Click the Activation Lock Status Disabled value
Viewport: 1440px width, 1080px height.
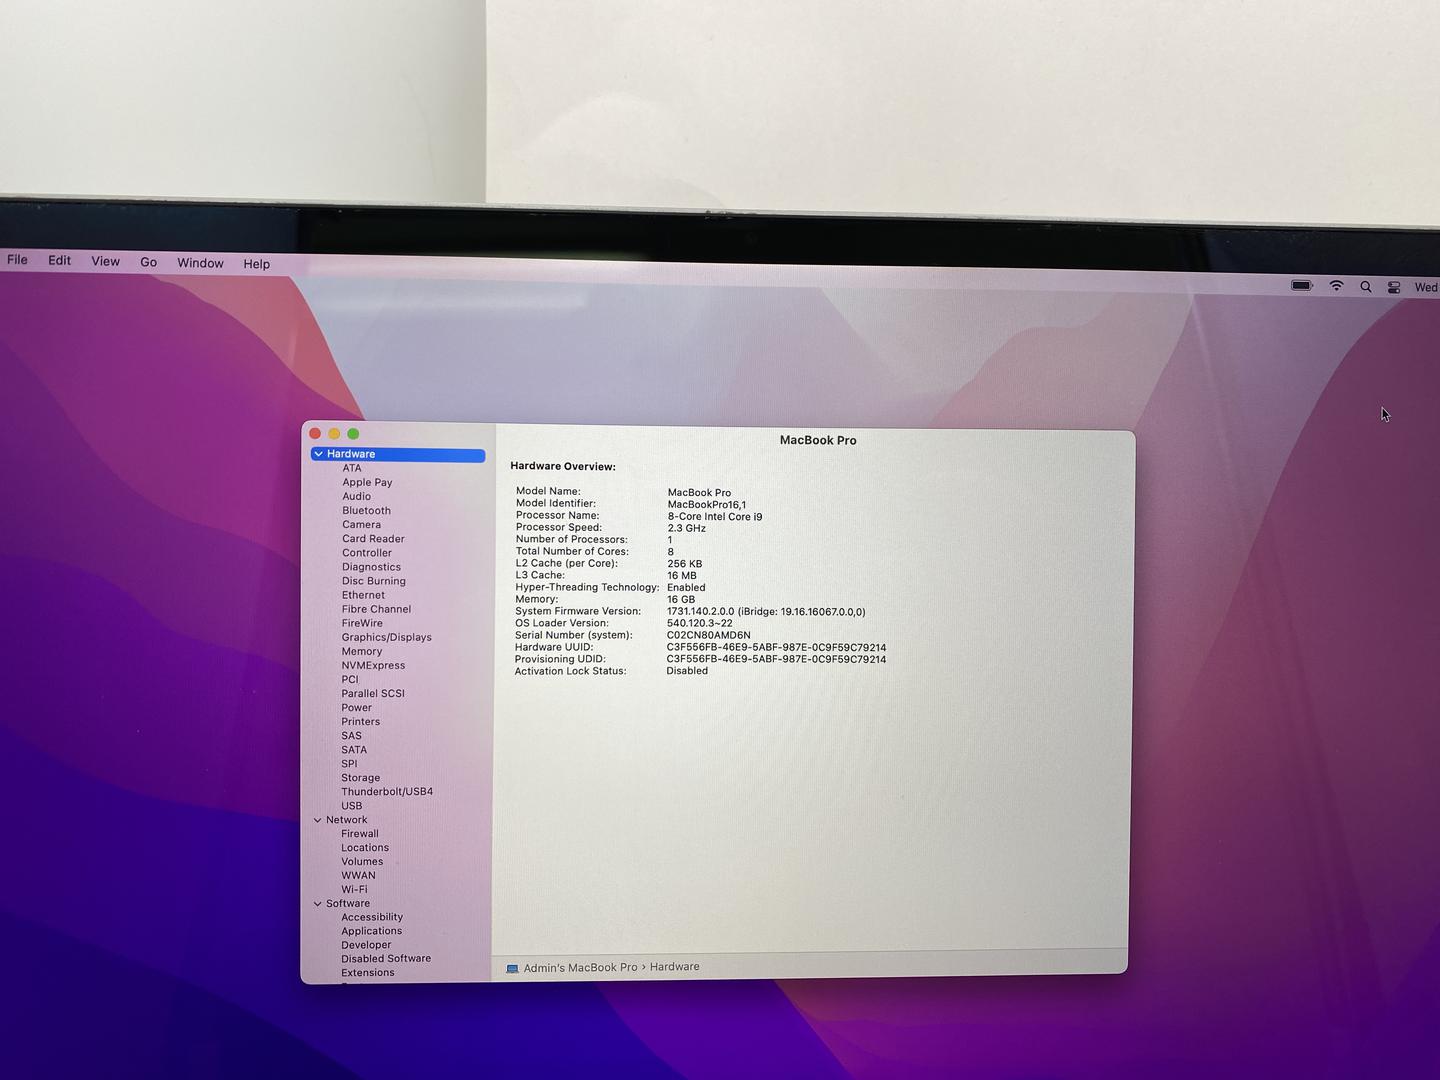[687, 671]
